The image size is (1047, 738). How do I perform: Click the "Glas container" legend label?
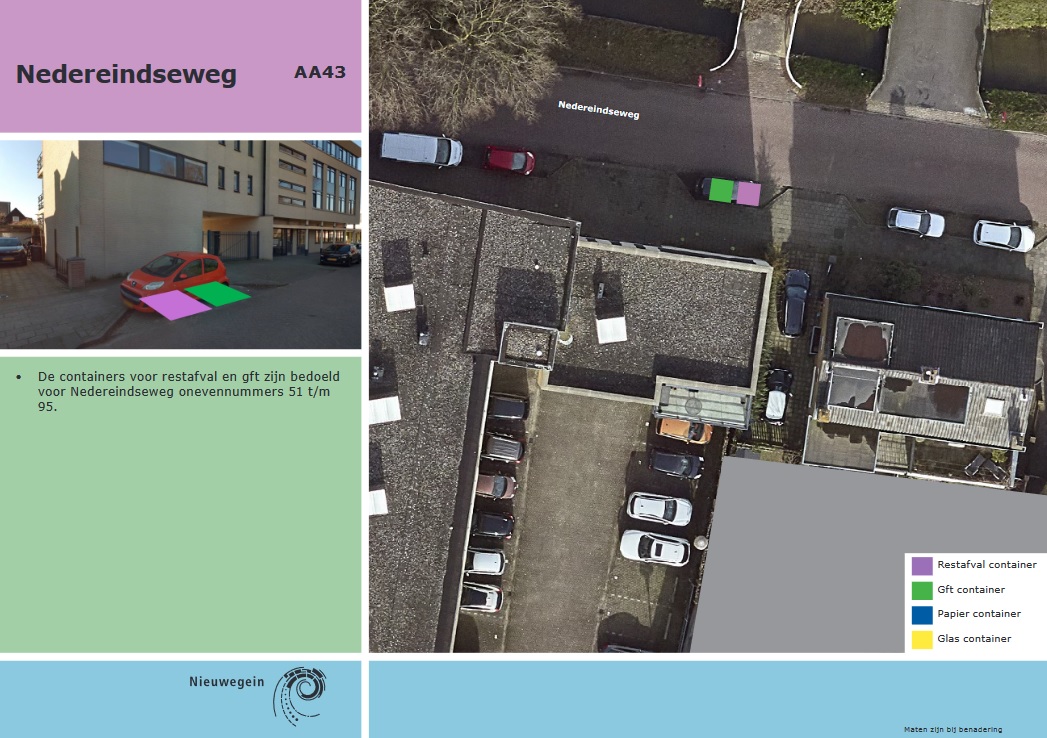point(974,639)
